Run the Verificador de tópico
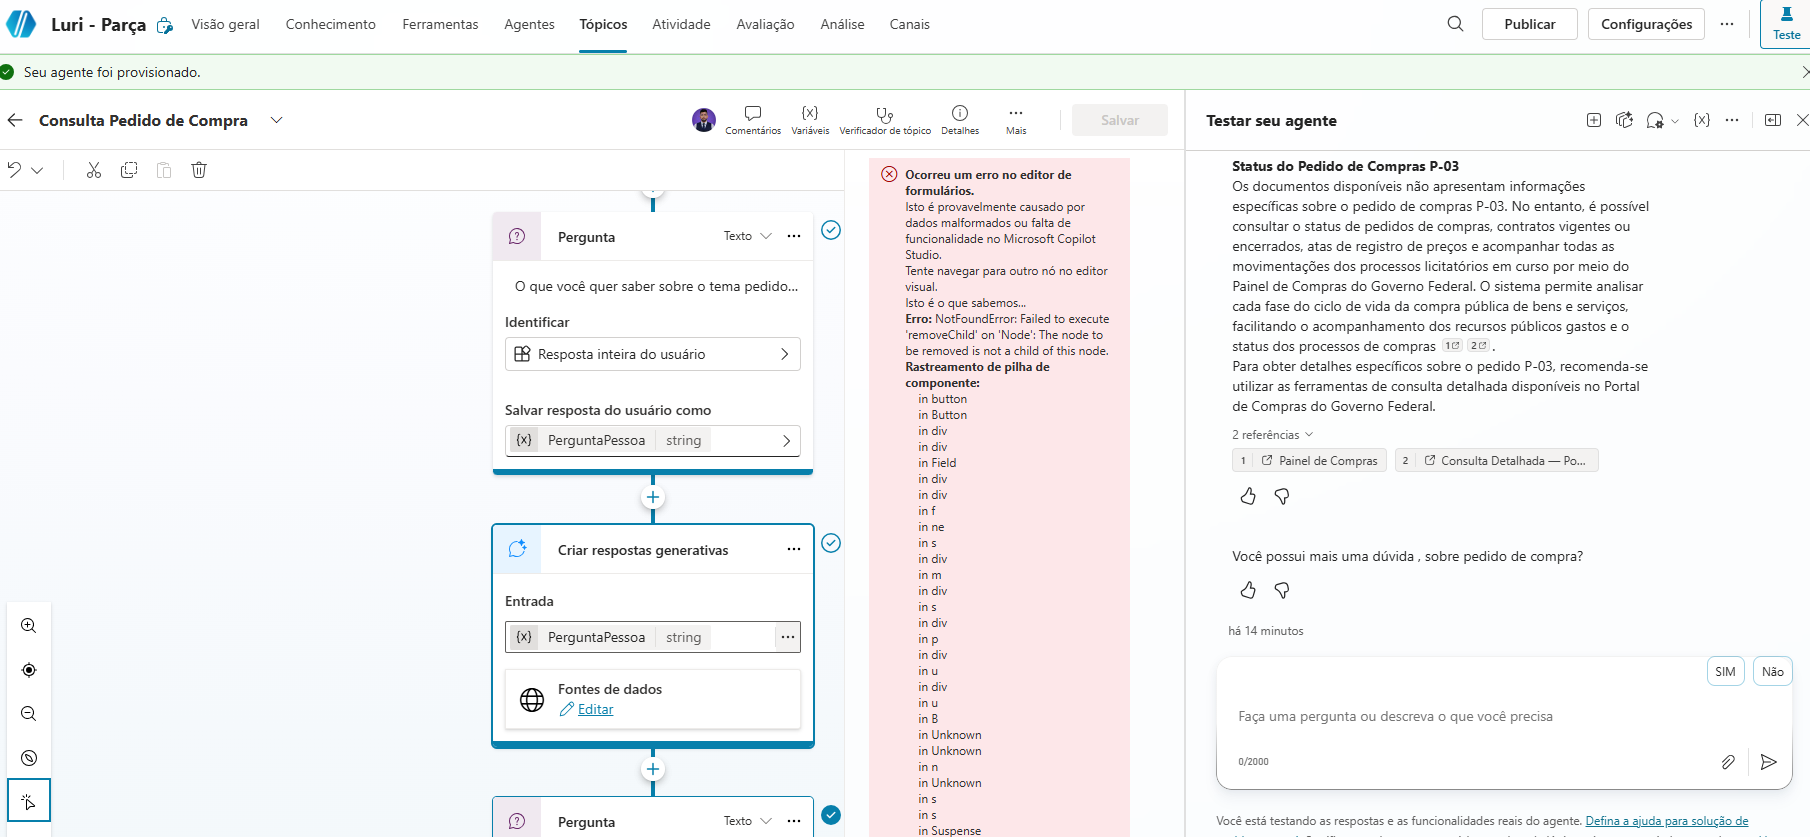 tap(885, 120)
